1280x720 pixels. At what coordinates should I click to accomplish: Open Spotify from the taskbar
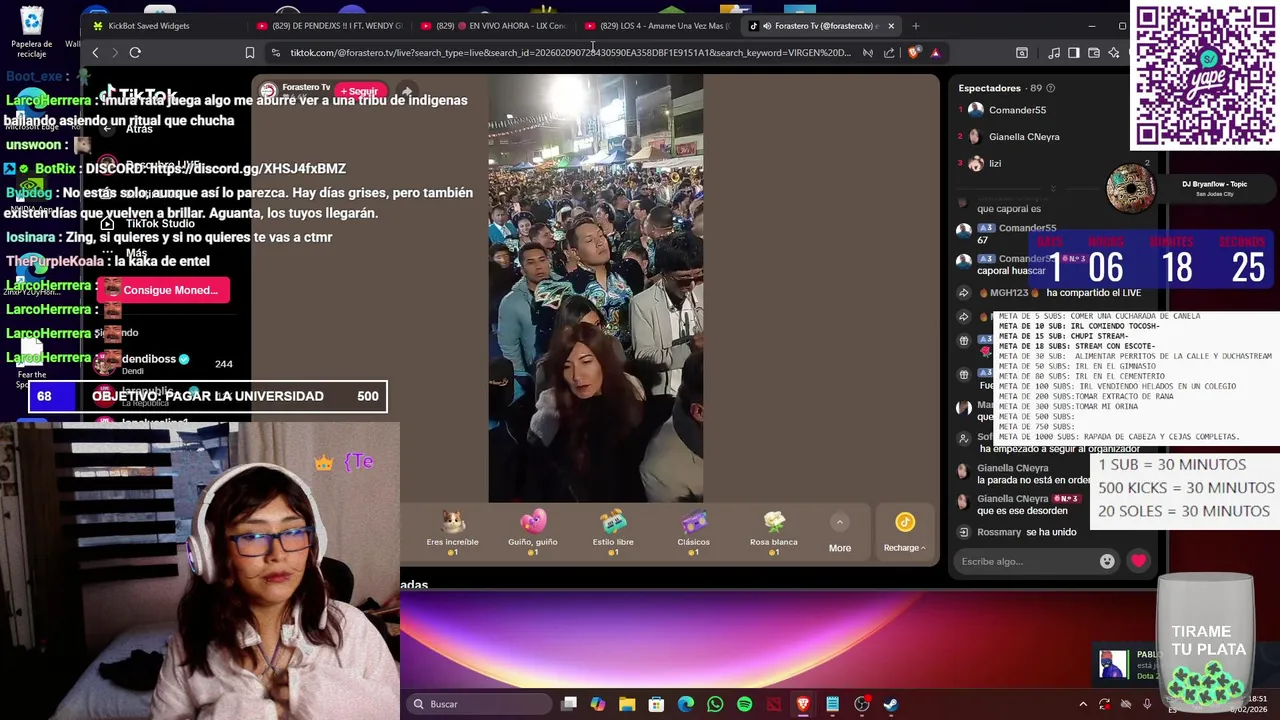pos(744,704)
